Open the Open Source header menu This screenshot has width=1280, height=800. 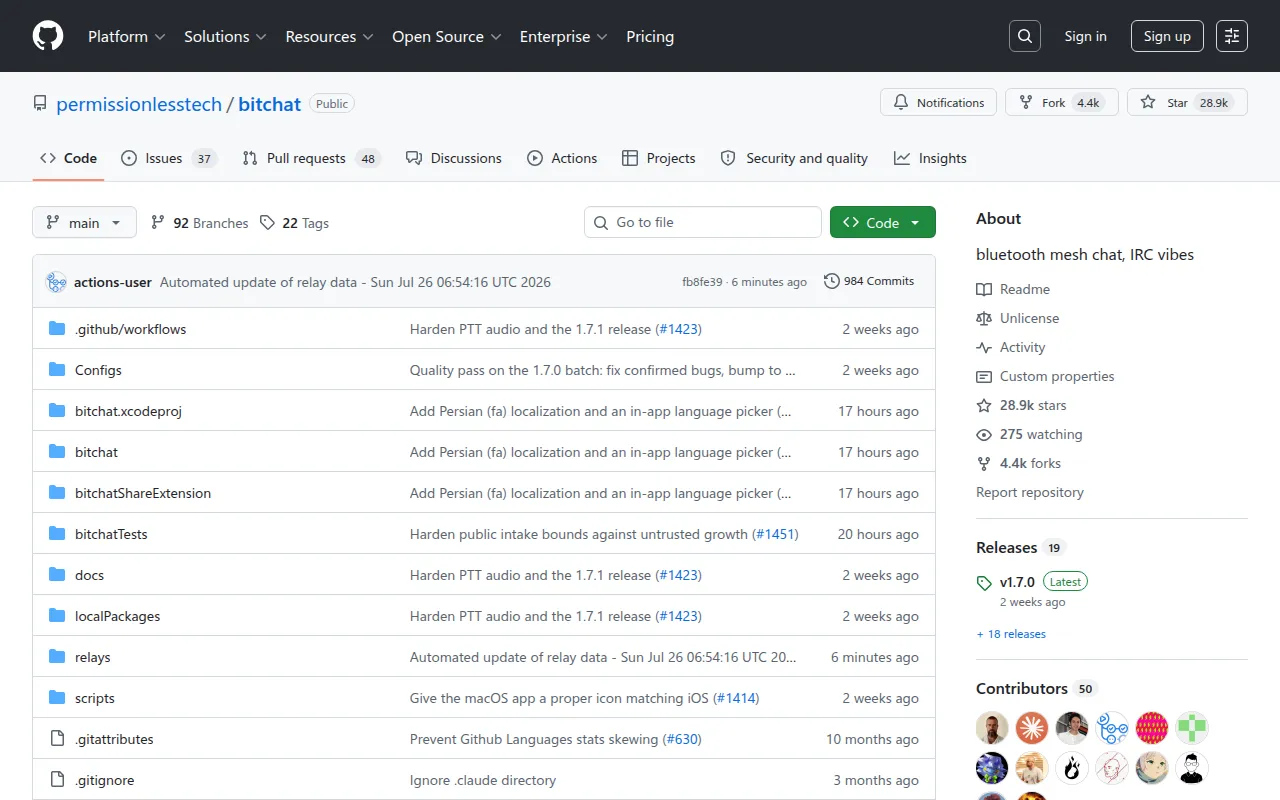pos(447,36)
